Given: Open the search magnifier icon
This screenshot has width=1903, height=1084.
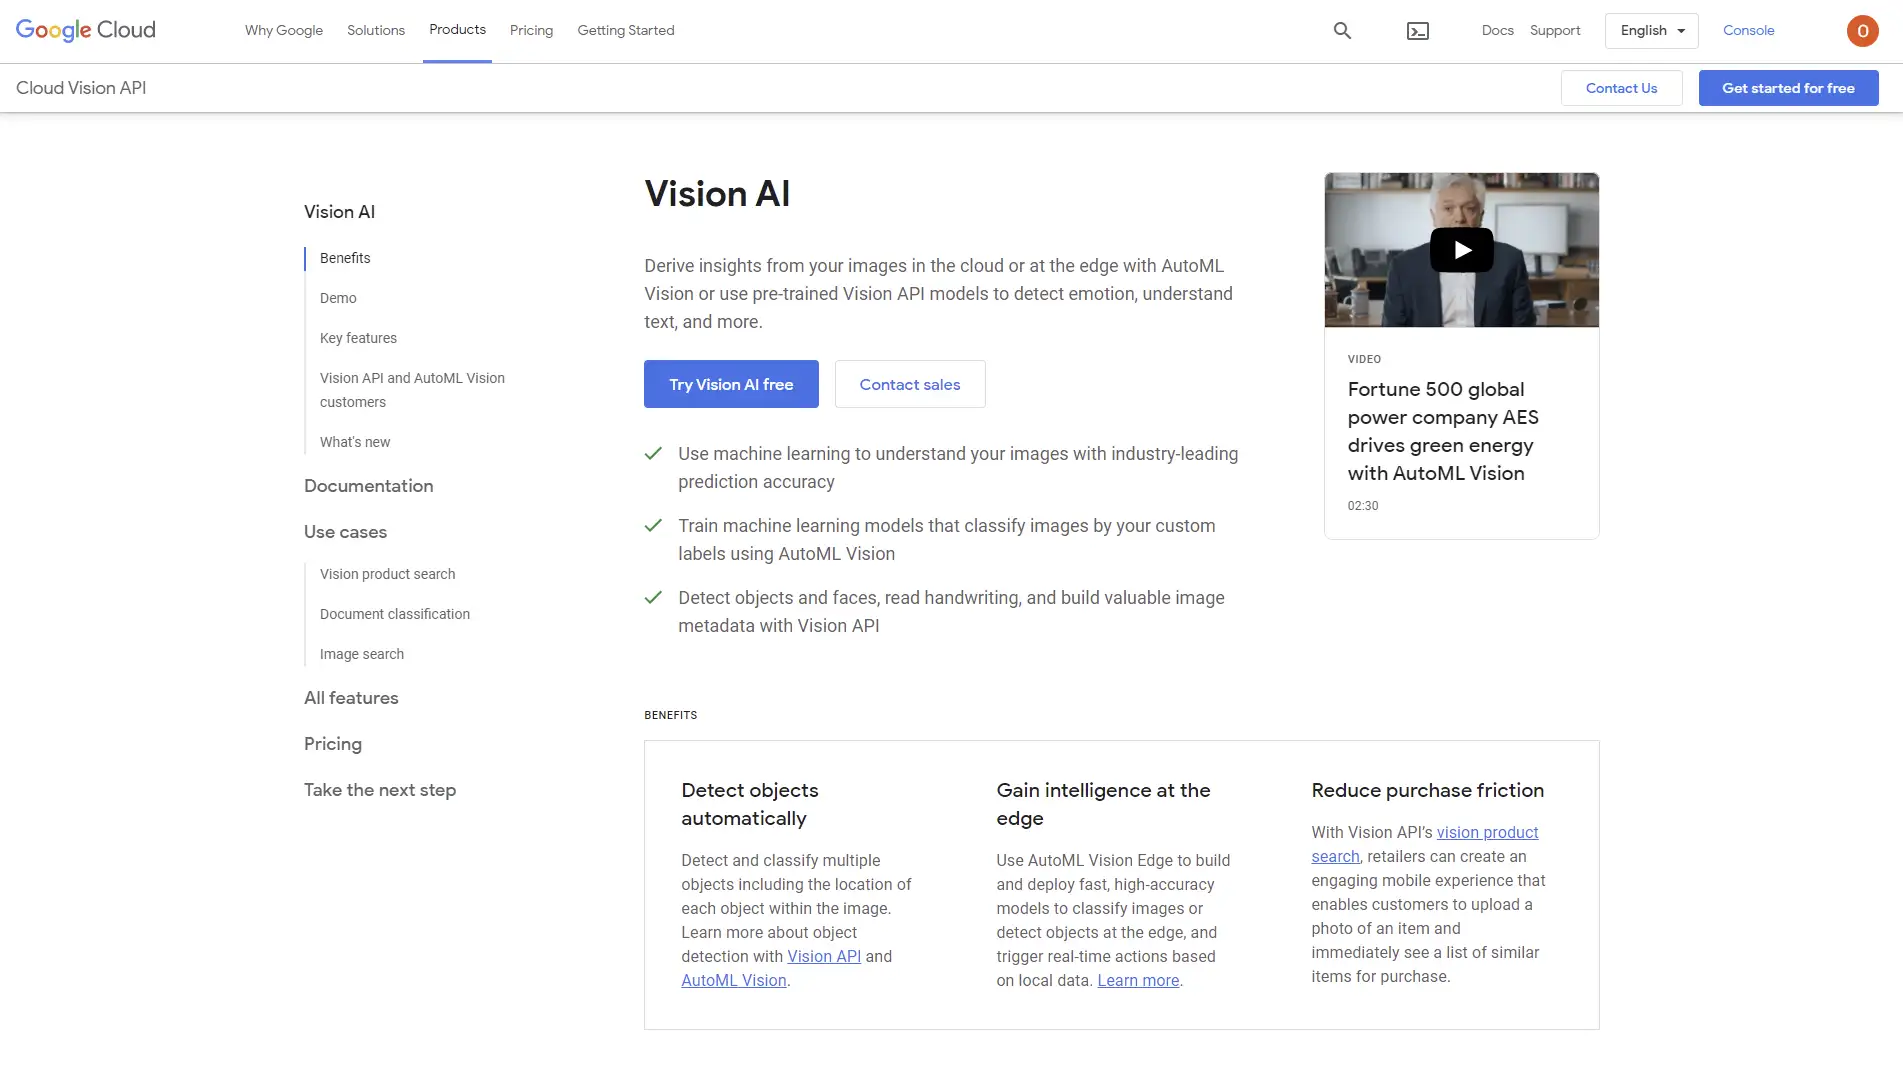Looking at the screenshot, I should pos(1342,31).
